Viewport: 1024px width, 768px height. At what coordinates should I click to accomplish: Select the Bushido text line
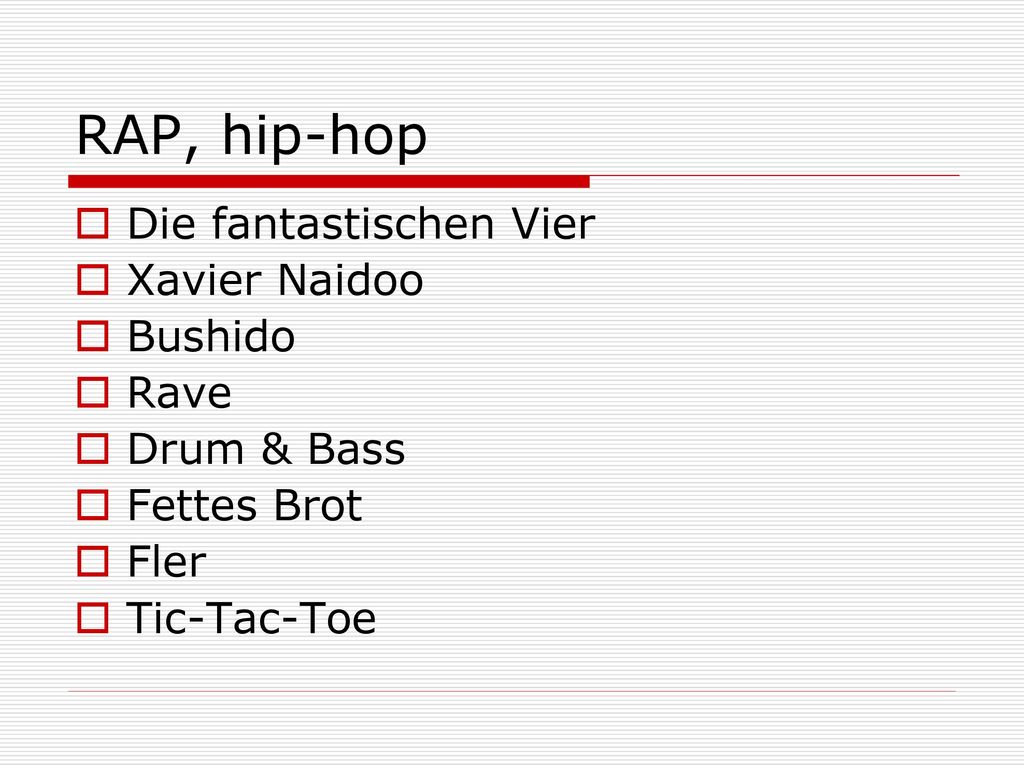click(211, 336)
